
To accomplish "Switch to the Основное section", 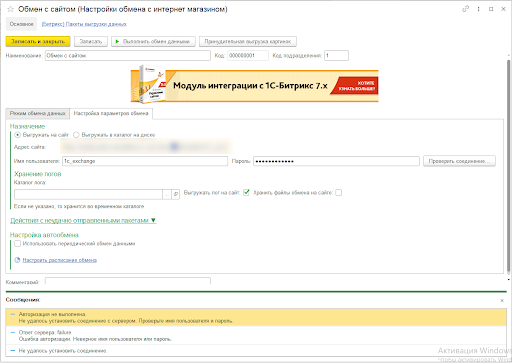I will 21,24.
